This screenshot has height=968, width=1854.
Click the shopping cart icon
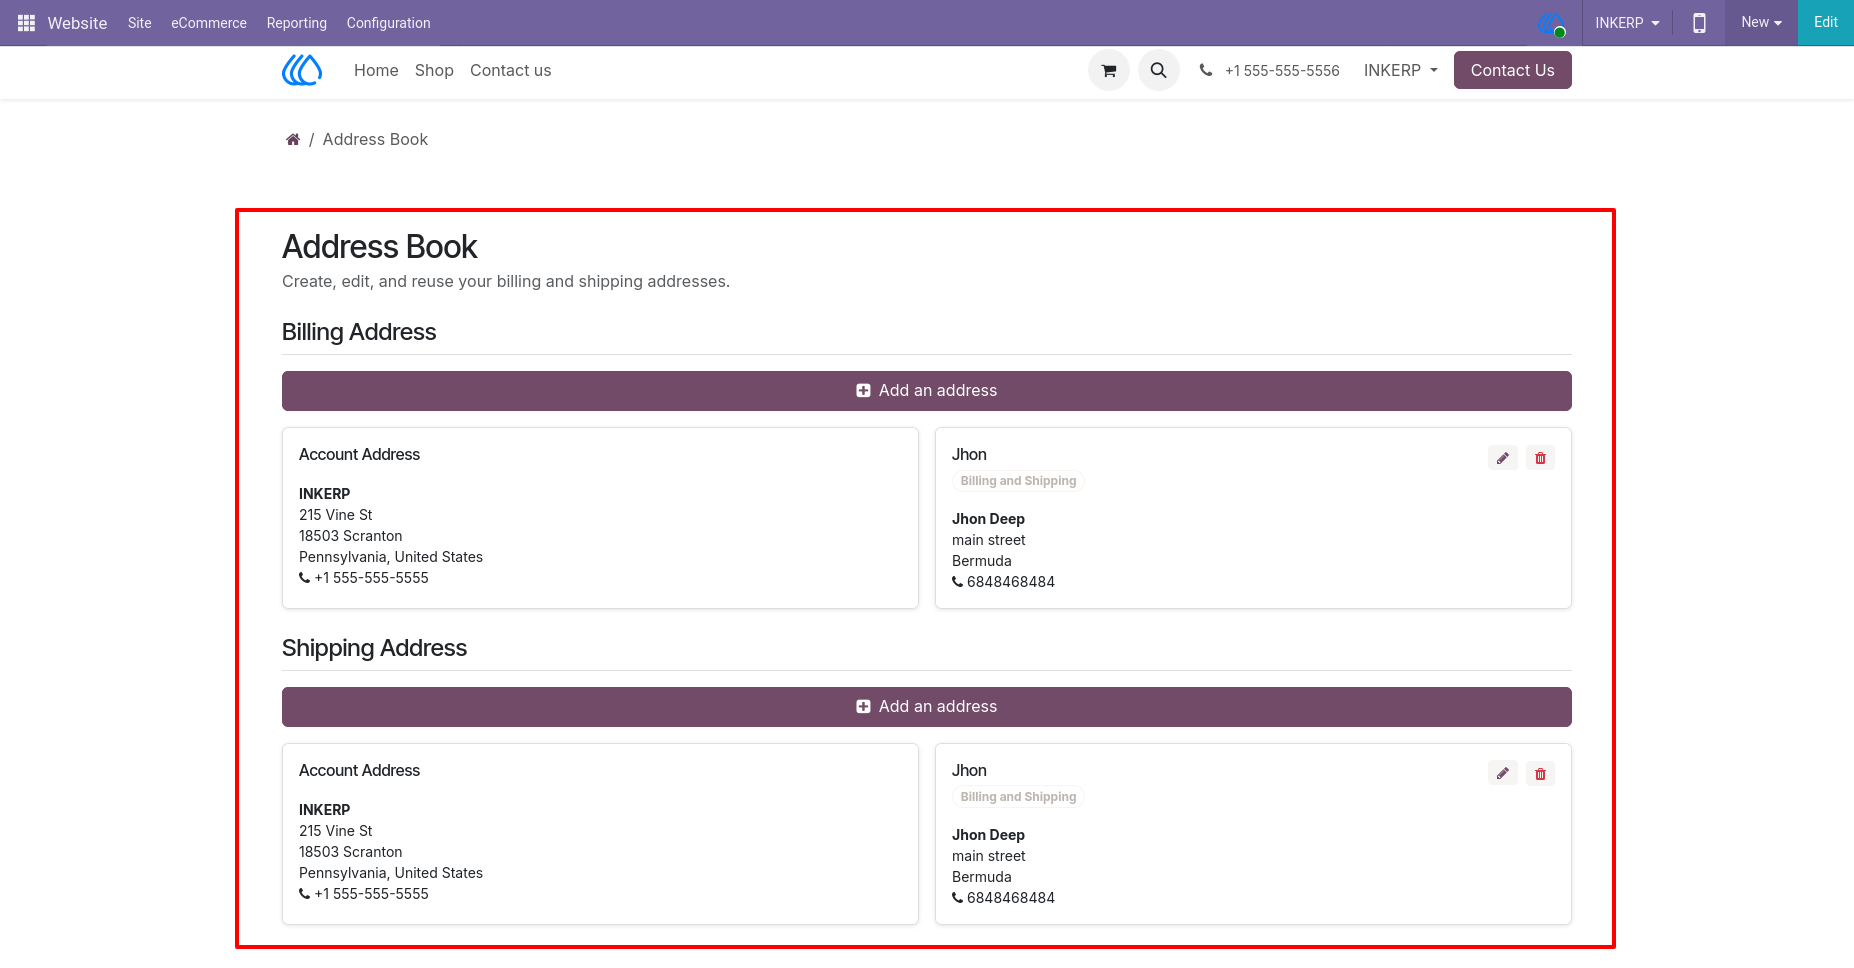click(1109, 71)
